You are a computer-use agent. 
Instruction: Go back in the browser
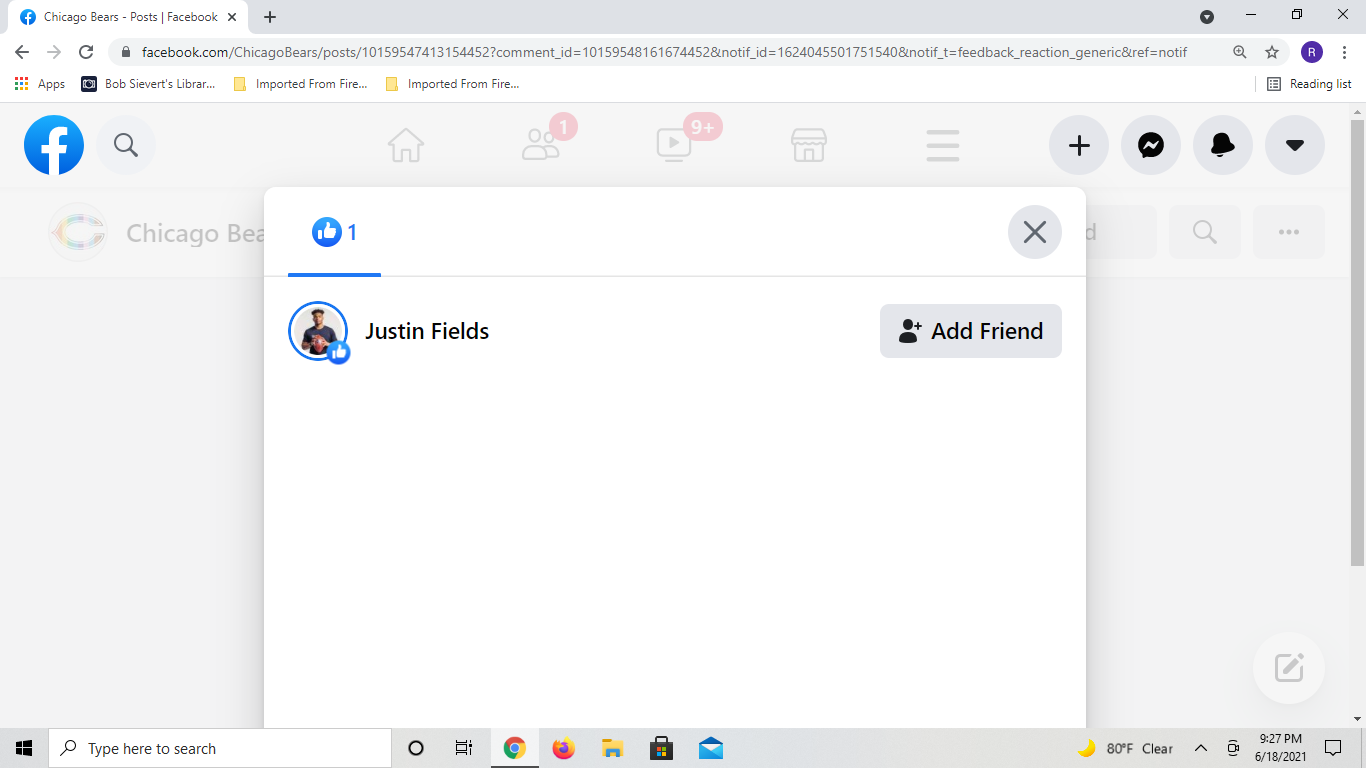pyautogui.click(x=22, y=52)
